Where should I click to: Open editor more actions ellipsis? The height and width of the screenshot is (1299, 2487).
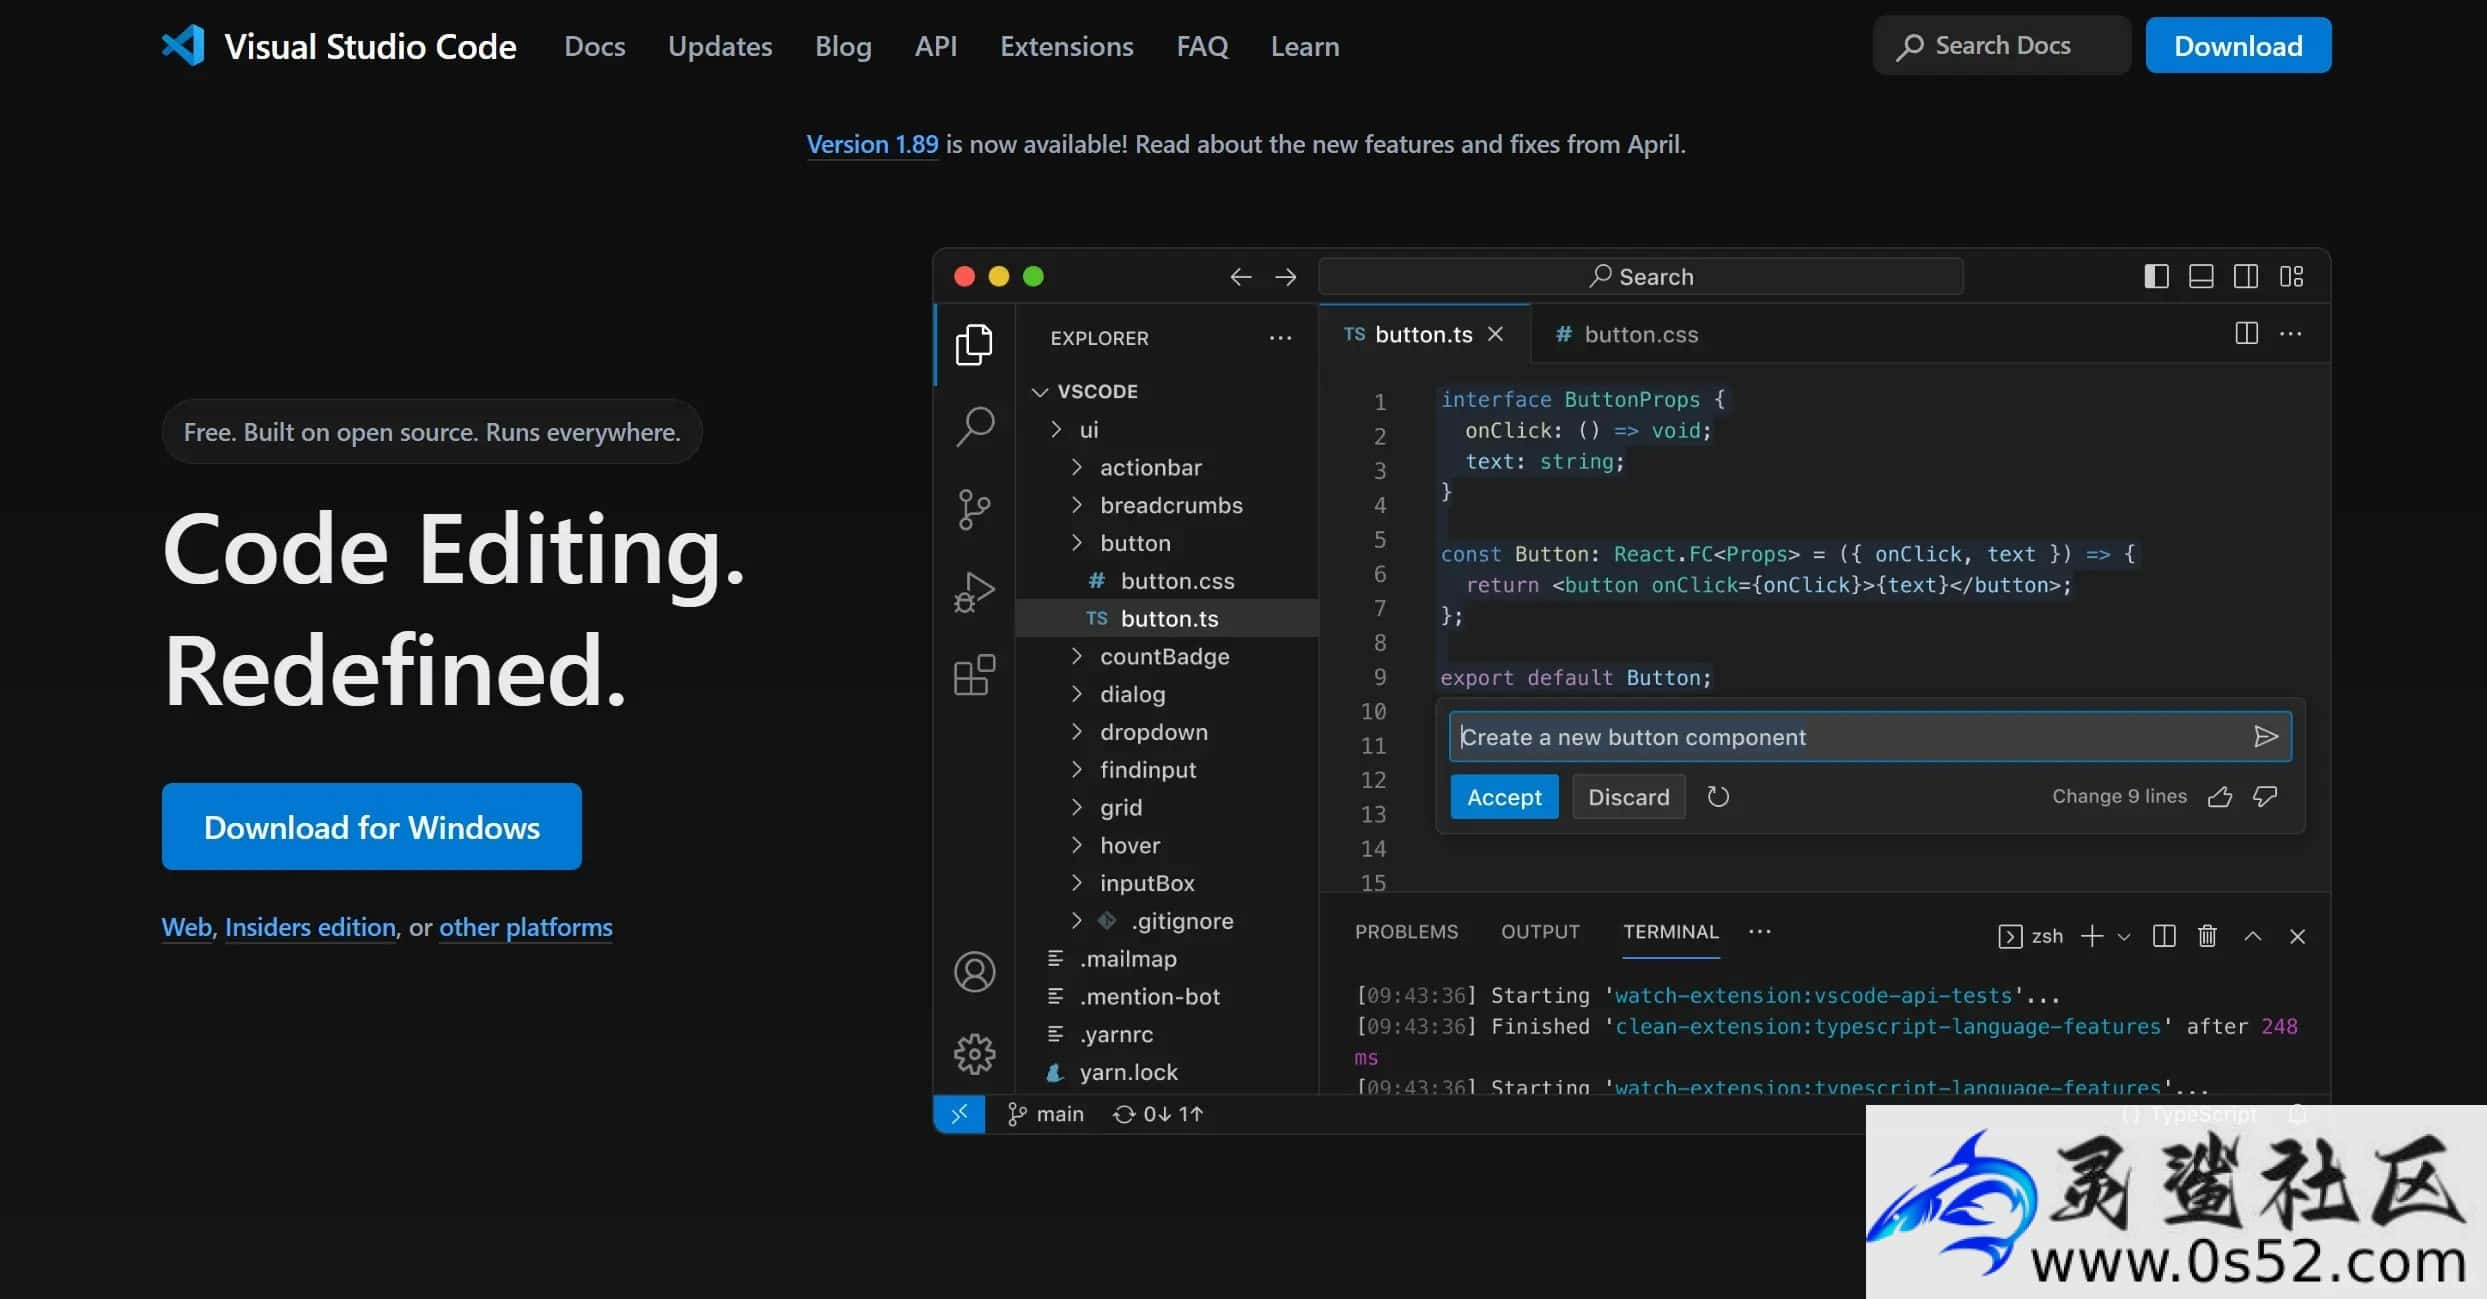click(x=2291, y=333)
